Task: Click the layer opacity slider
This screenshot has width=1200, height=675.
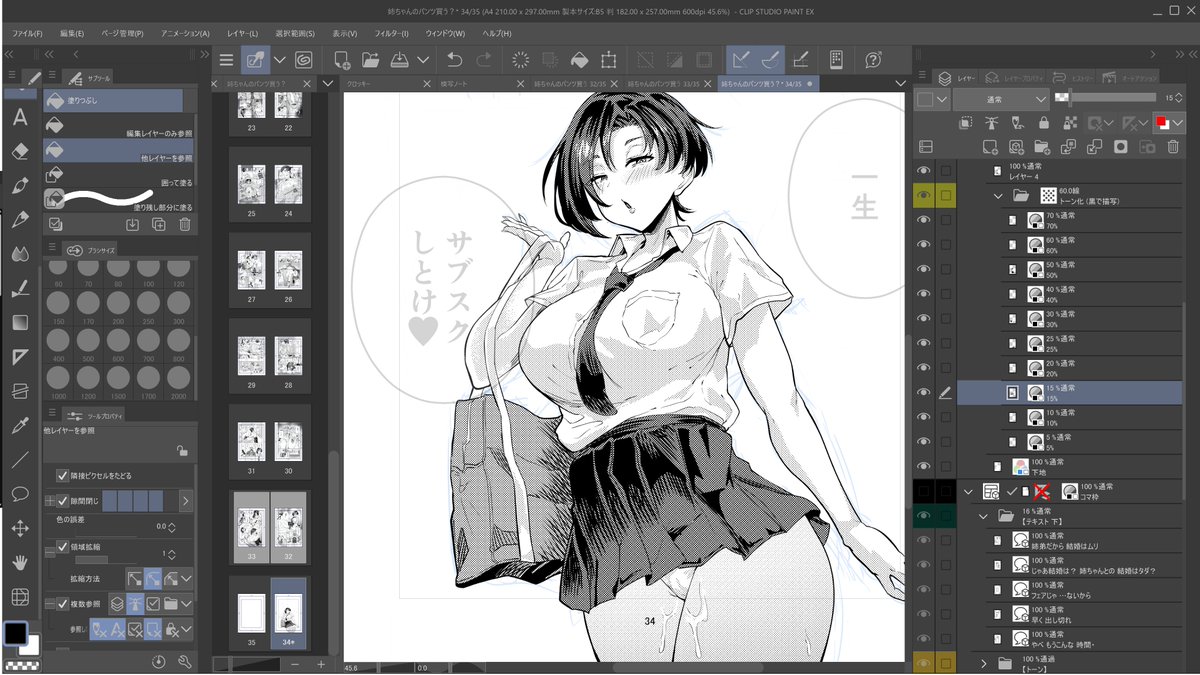Action: point(1105,97)
